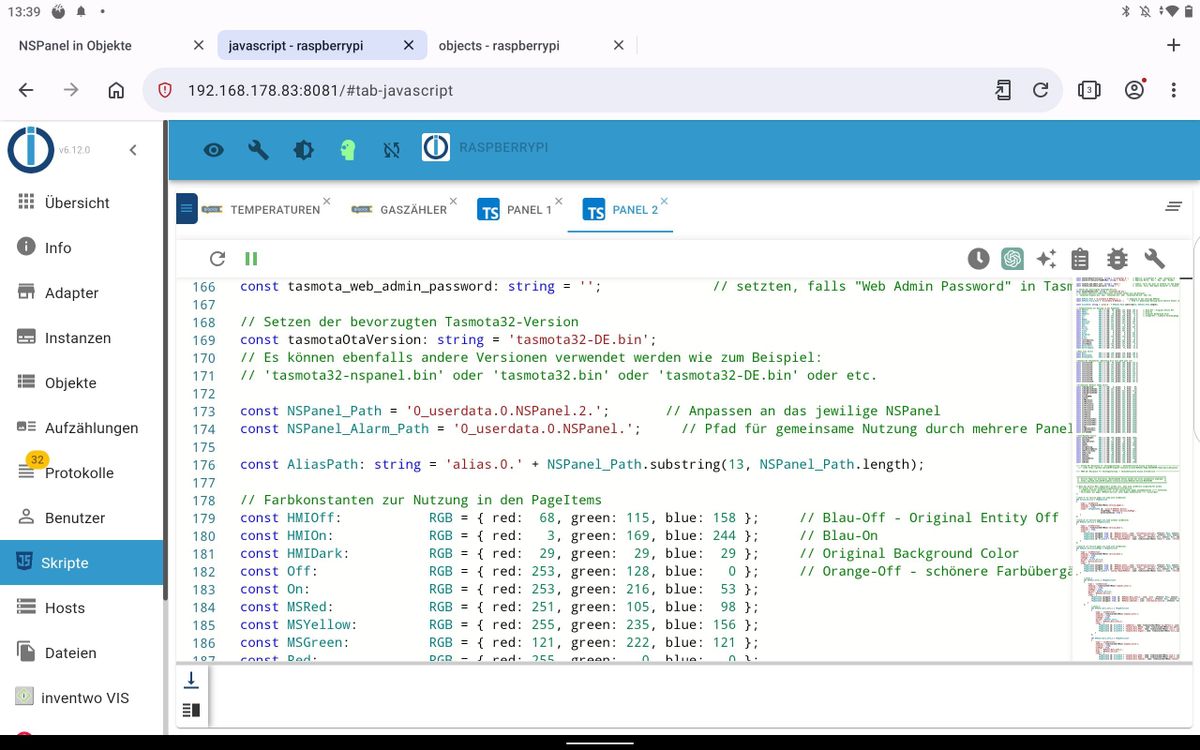Open Protokolle log page
The width and height of the screenshot is (1200, 750).
[82, 472]
